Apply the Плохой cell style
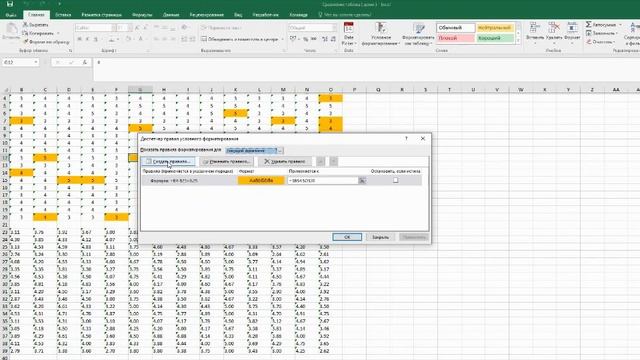 click(x=456, y=38)
